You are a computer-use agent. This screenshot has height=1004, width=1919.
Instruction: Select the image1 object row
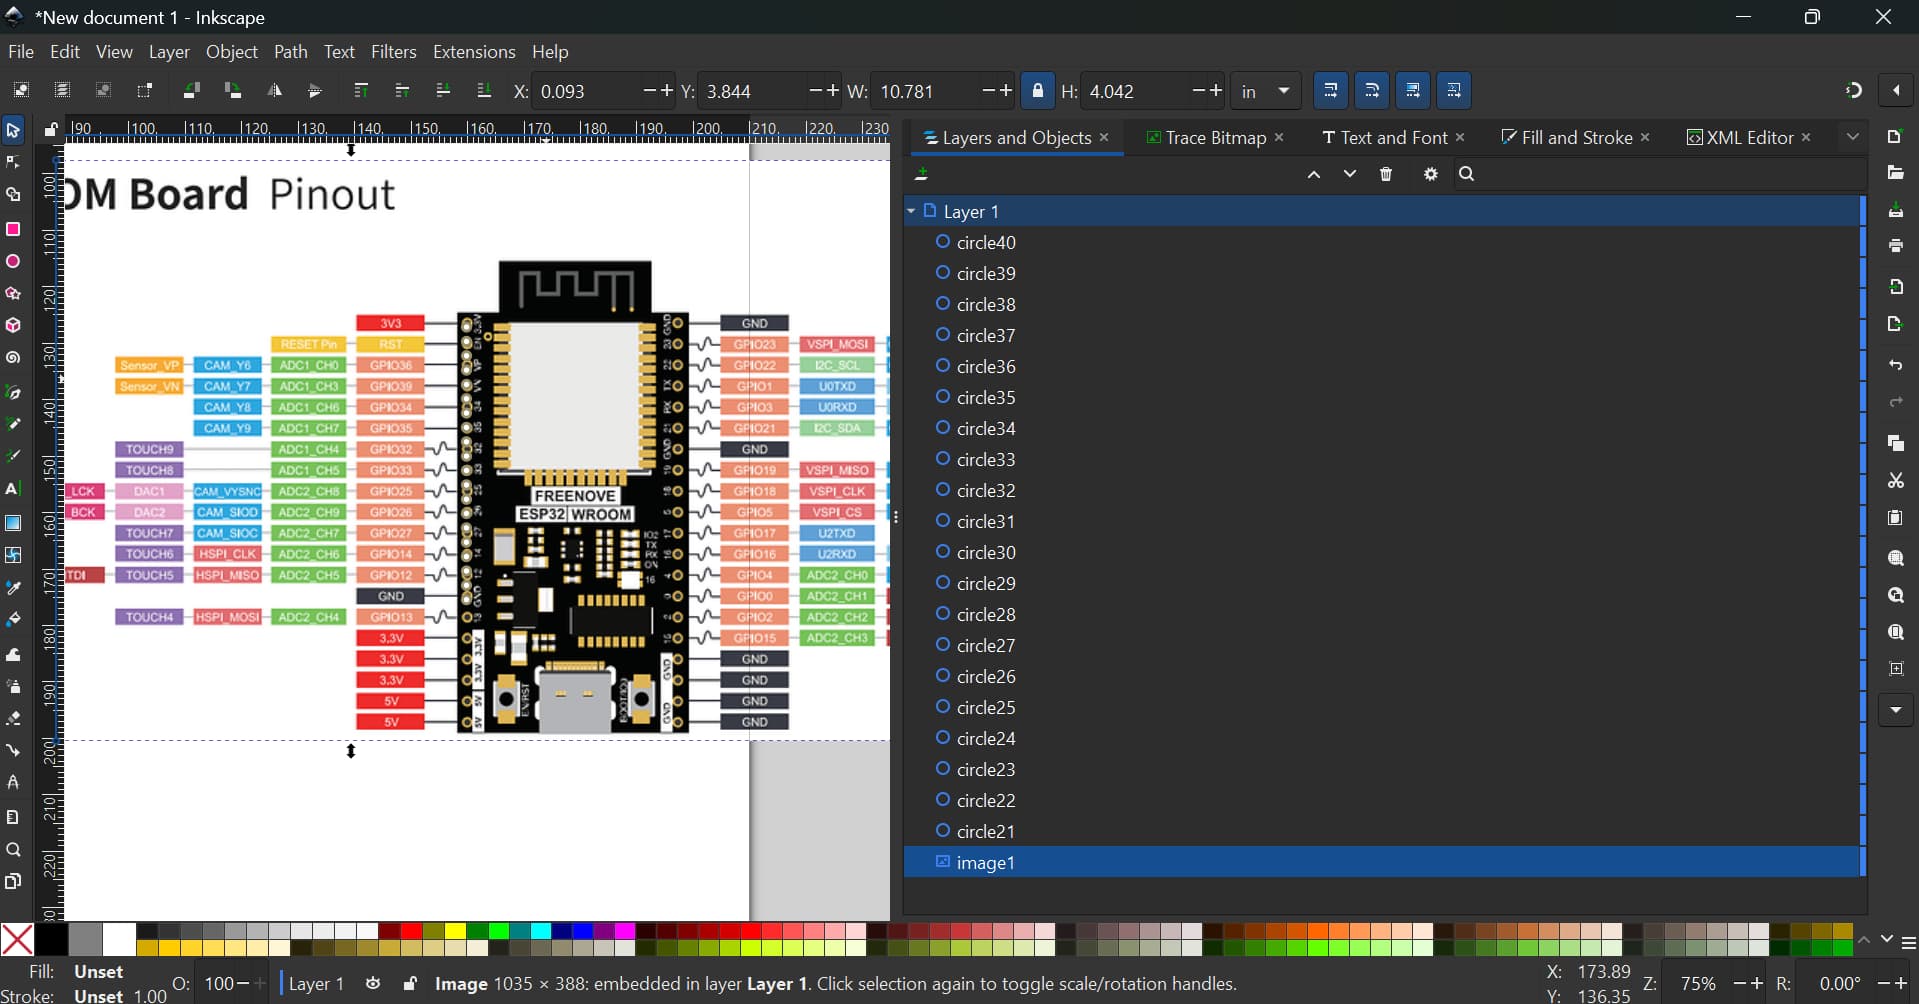coord(1381,862)
